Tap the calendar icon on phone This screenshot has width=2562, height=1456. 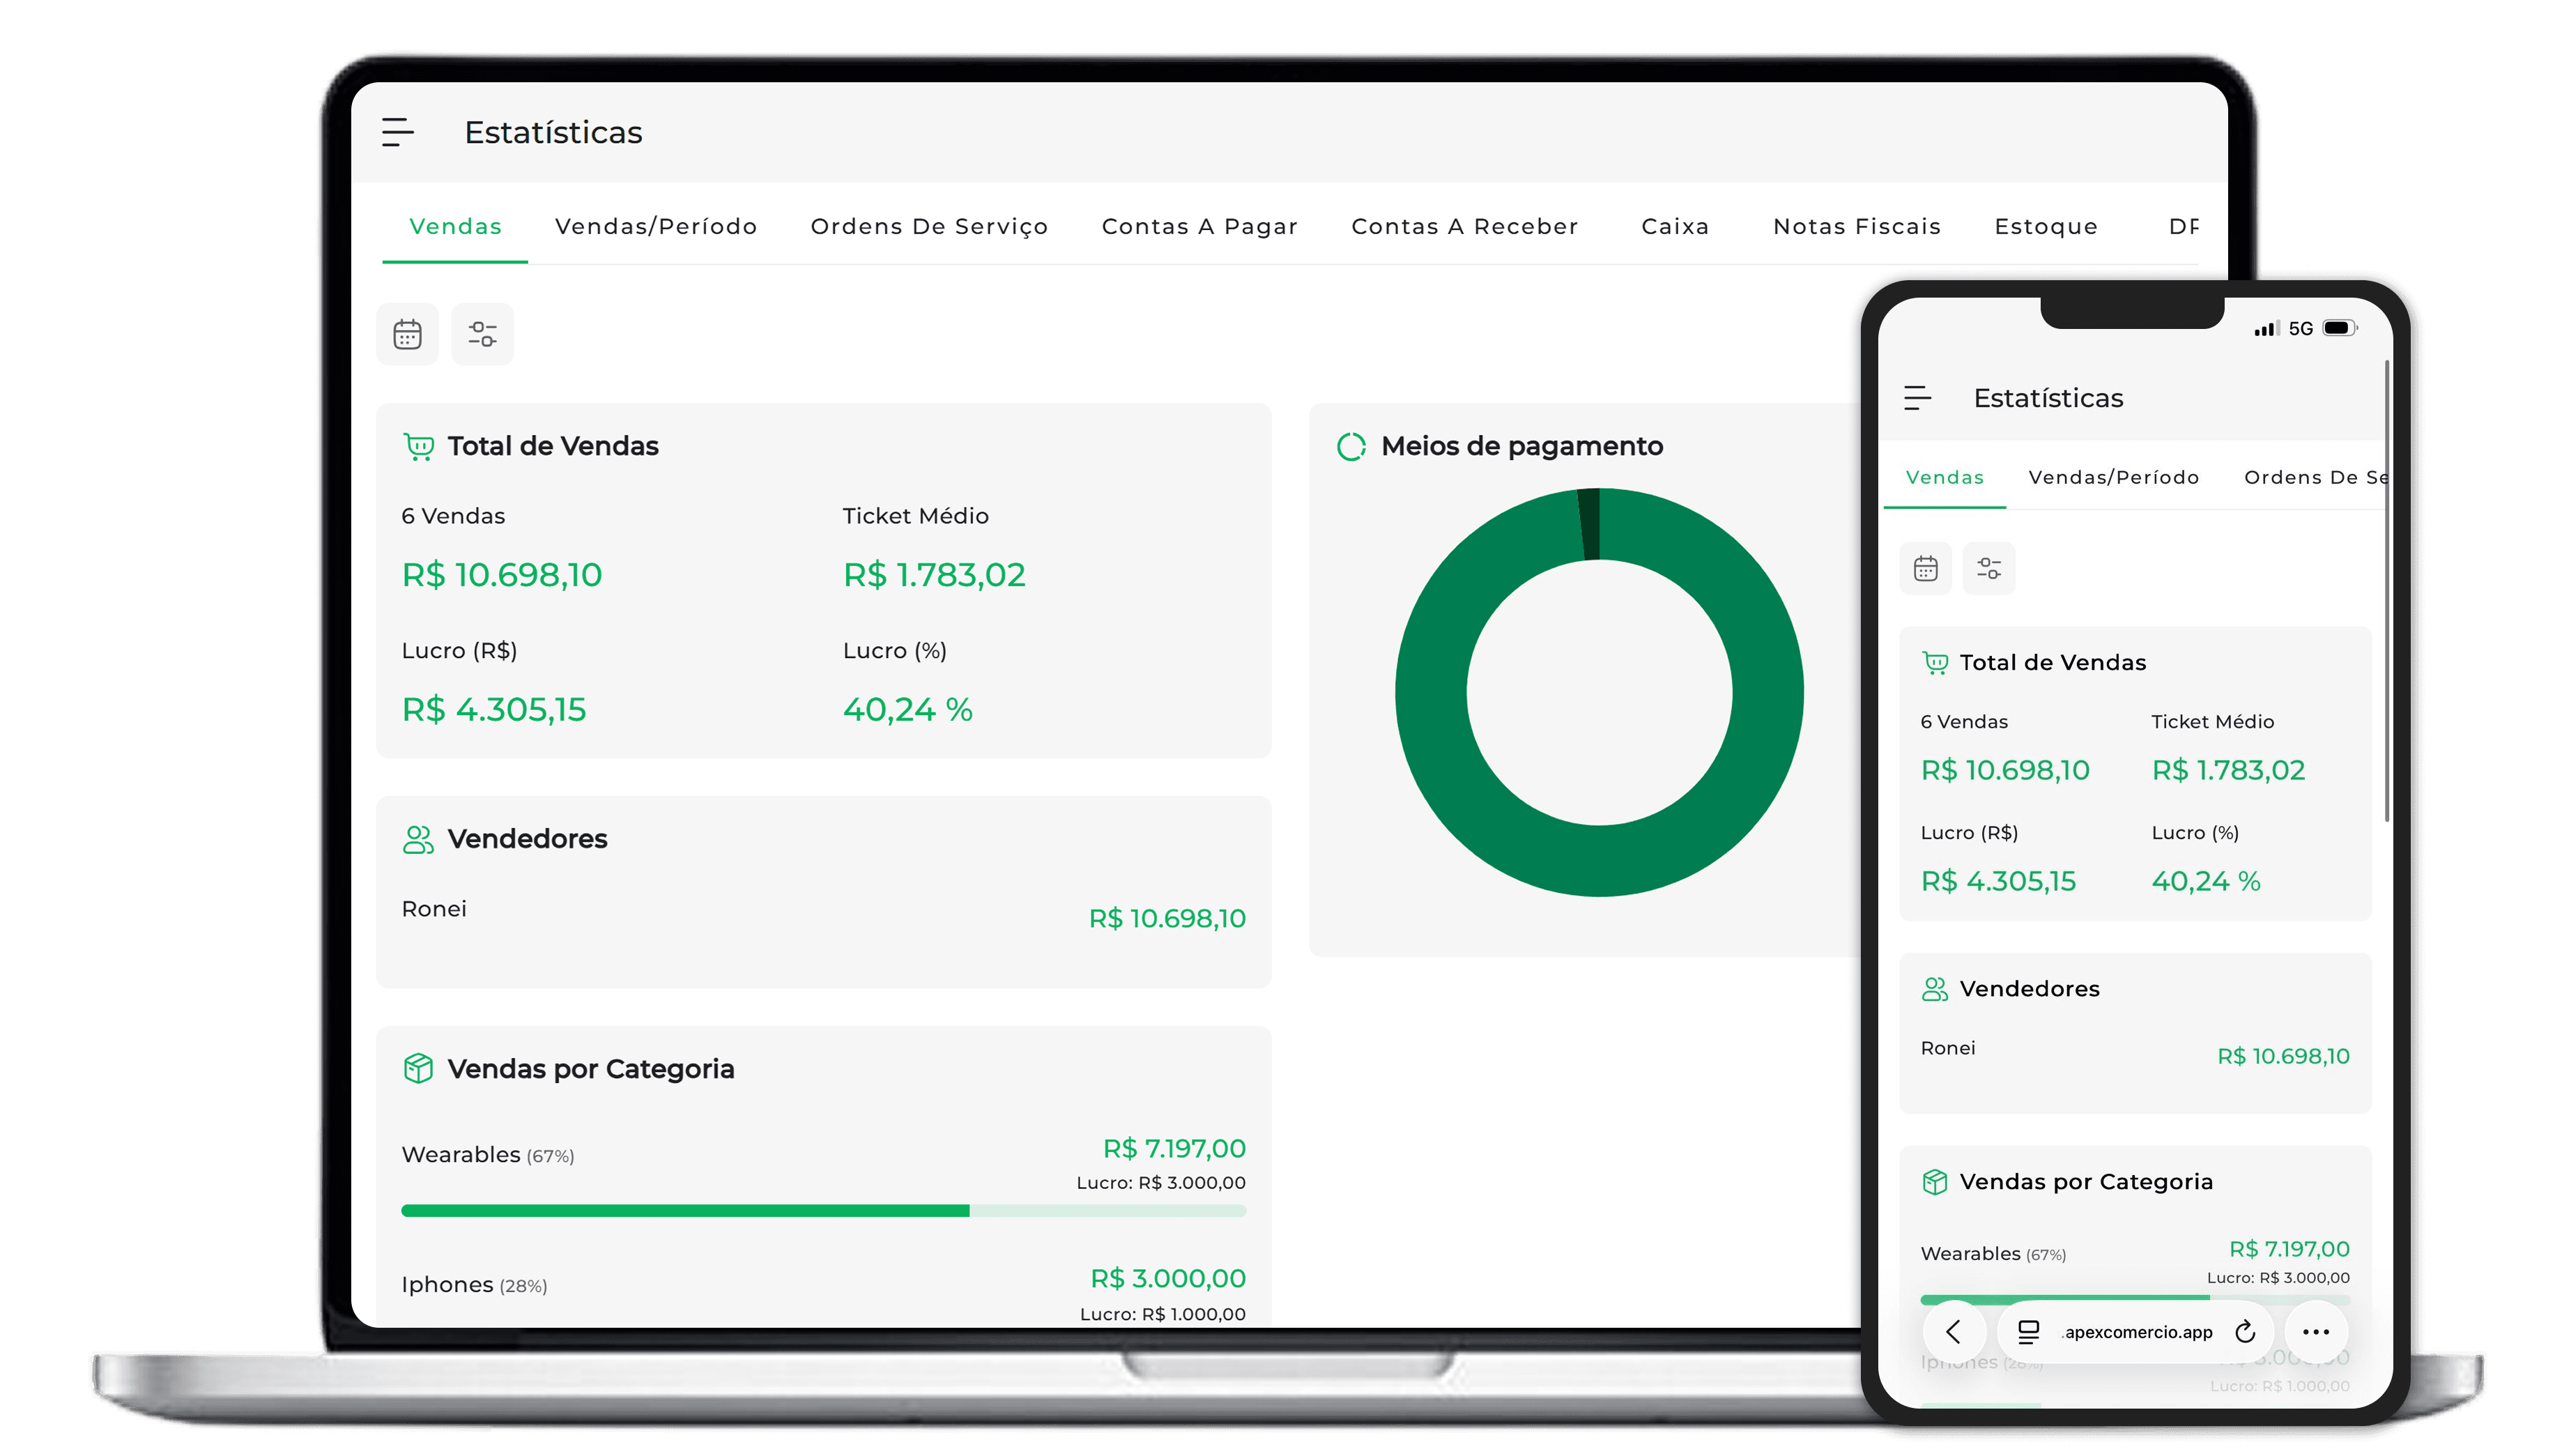pyautogui.click(x=1925, y=569)
